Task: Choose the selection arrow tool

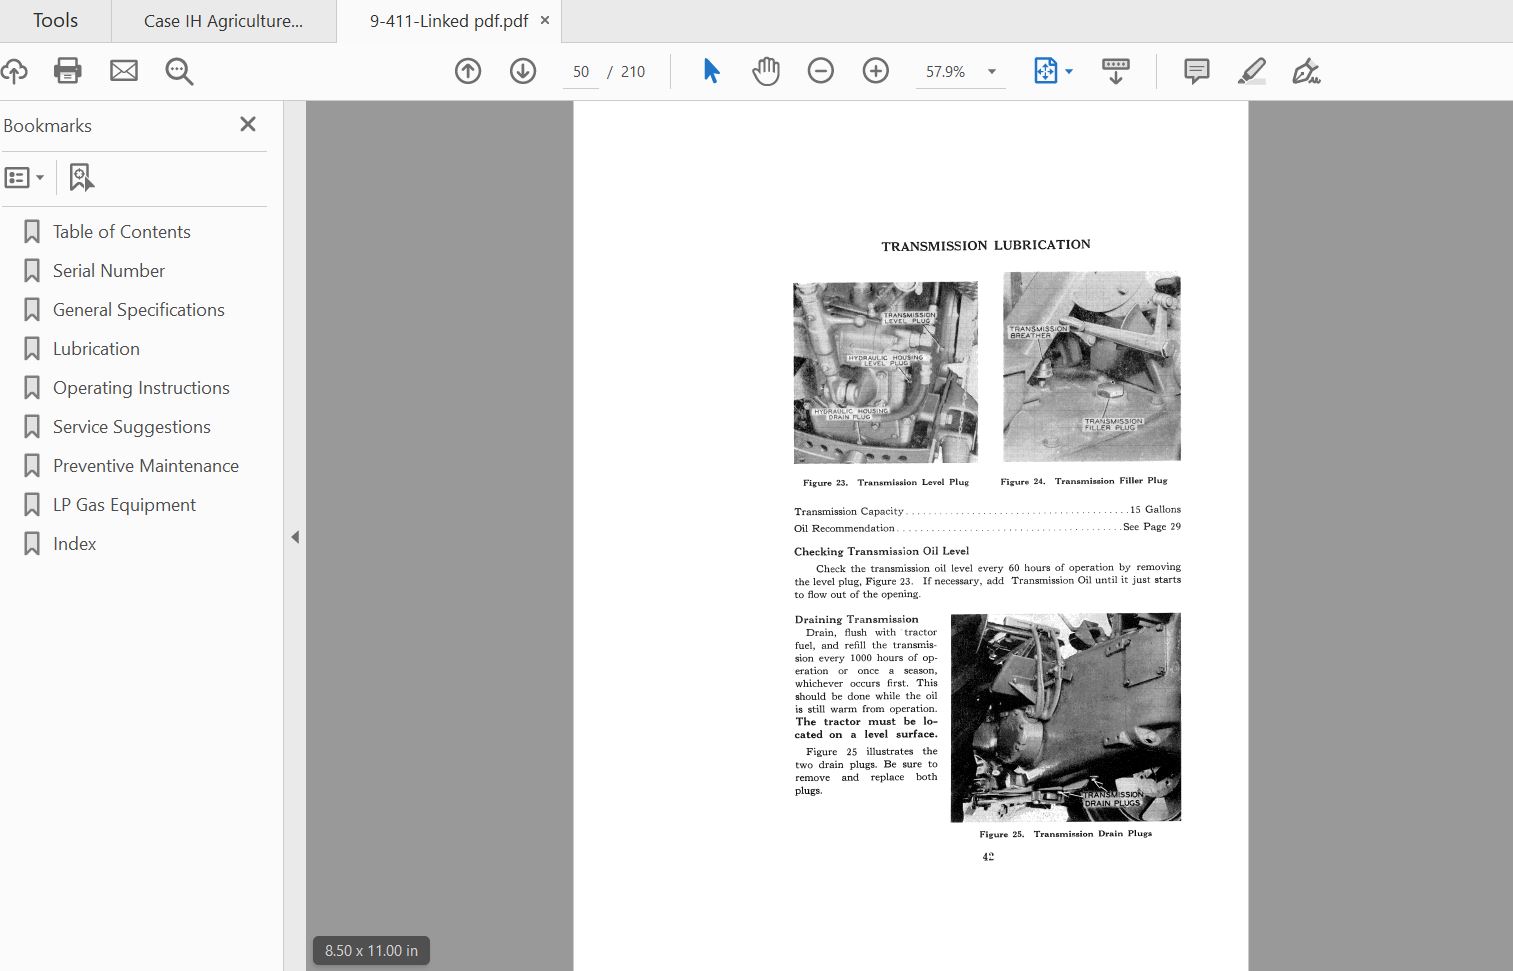Action: pos(711,71)
